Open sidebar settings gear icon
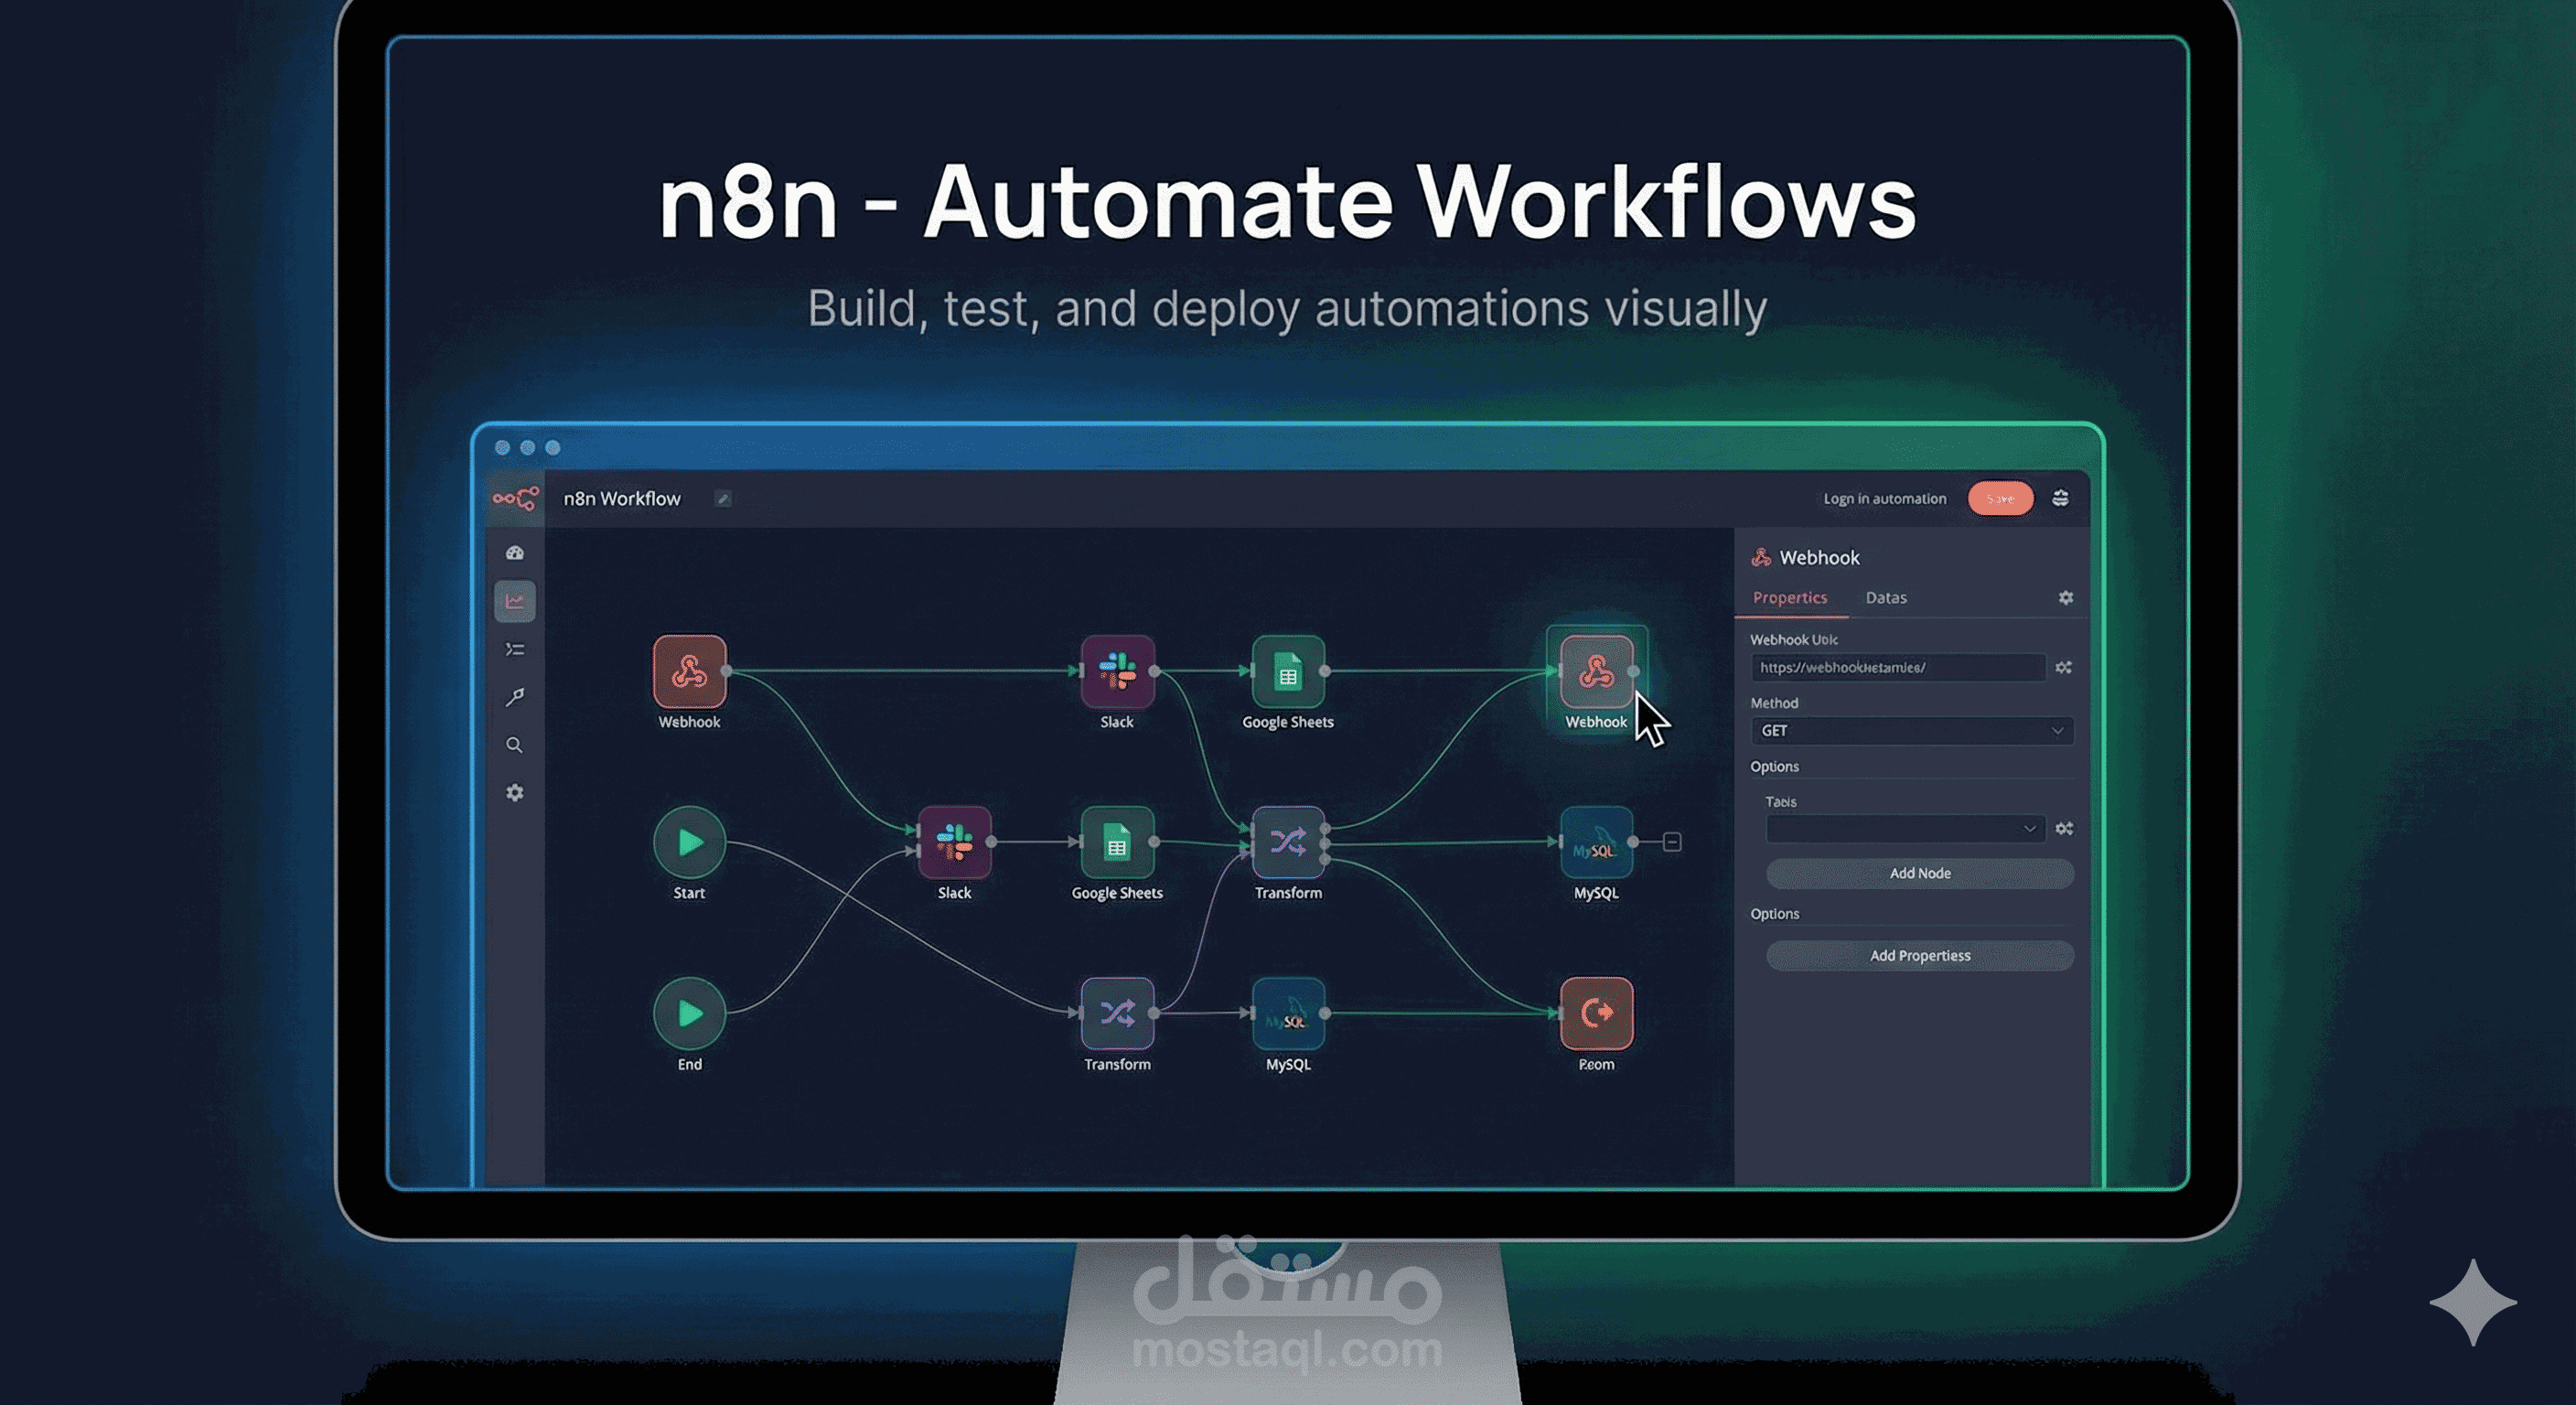Viewport: 2576px width, 1405px height. (x=515, y=793)
